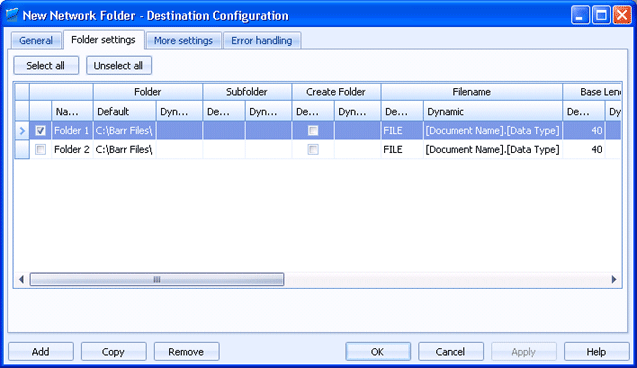Enable Create Folder checkbox for Folder 2
Viewport: 637px width, 368px height.
tap(313, 149)
